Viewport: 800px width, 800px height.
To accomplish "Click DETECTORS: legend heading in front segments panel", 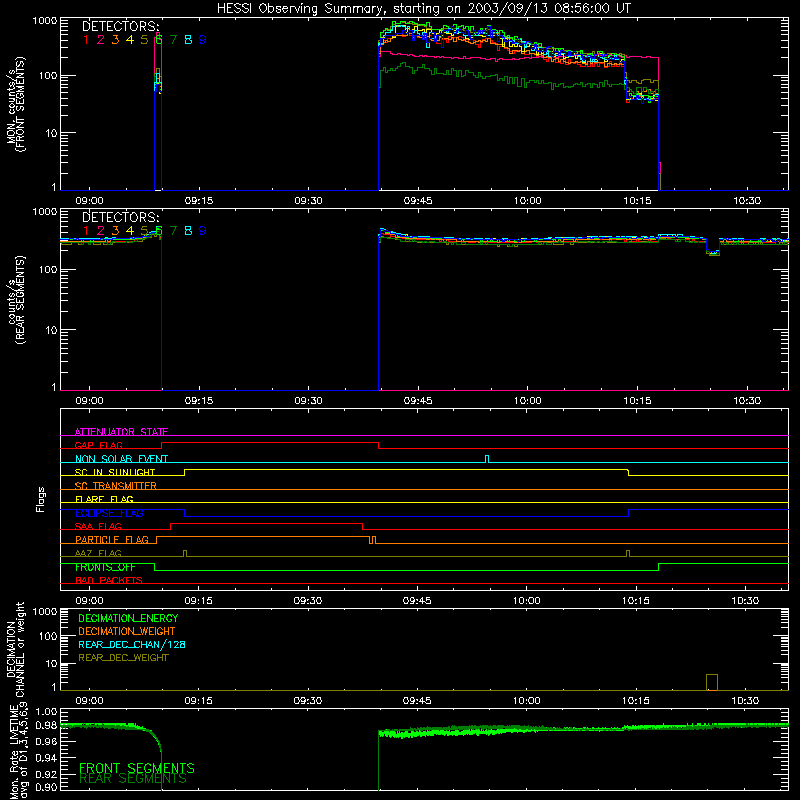I will pos(121,27).
